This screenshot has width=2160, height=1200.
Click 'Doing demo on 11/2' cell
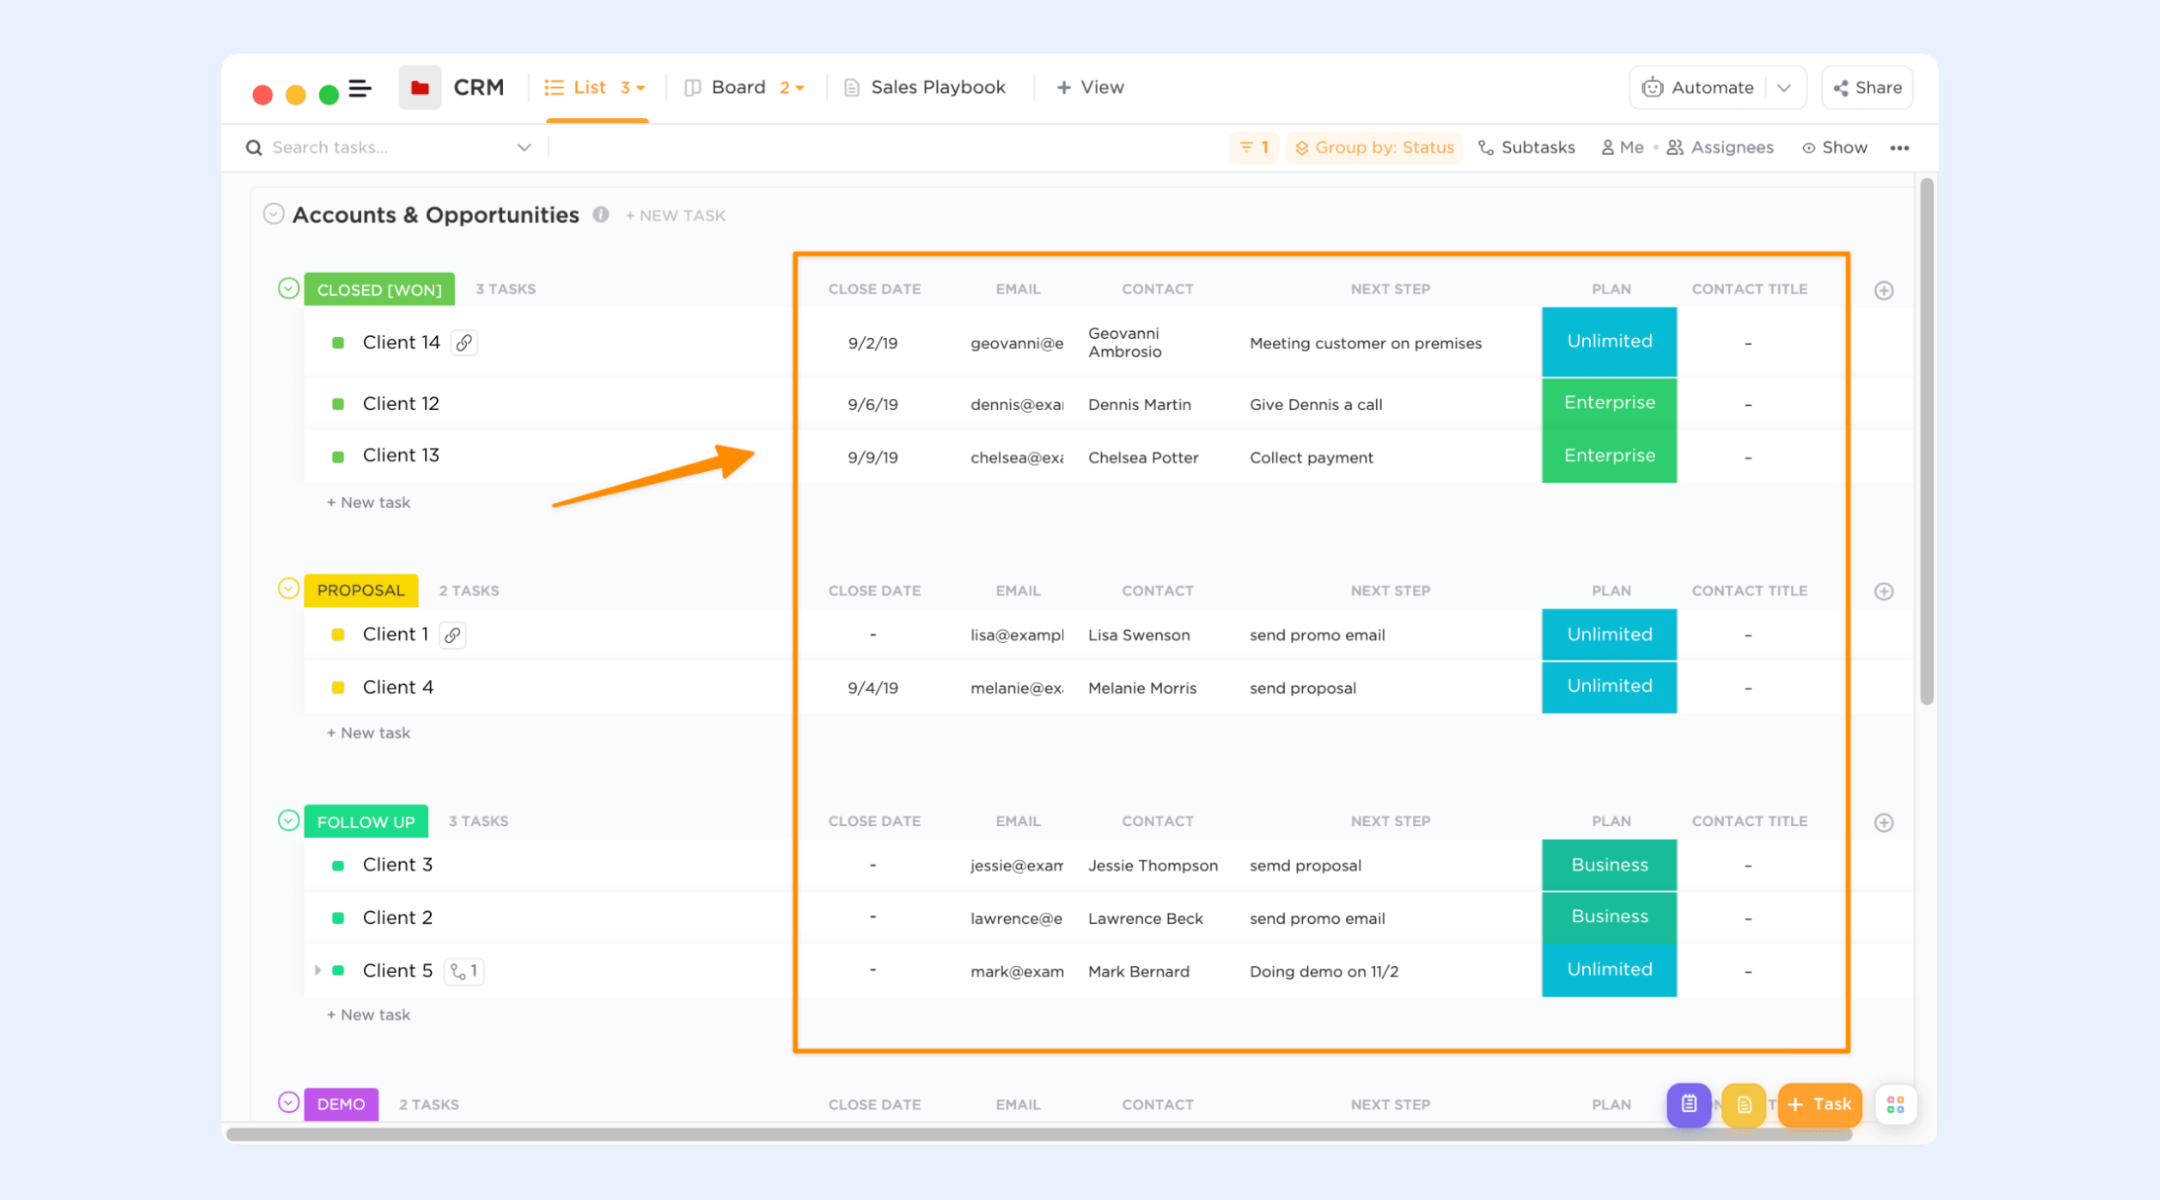[1324, 972]
